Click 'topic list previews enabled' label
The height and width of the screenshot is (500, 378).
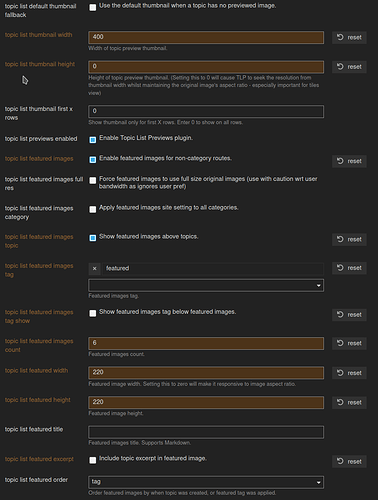tap(41, 139)
